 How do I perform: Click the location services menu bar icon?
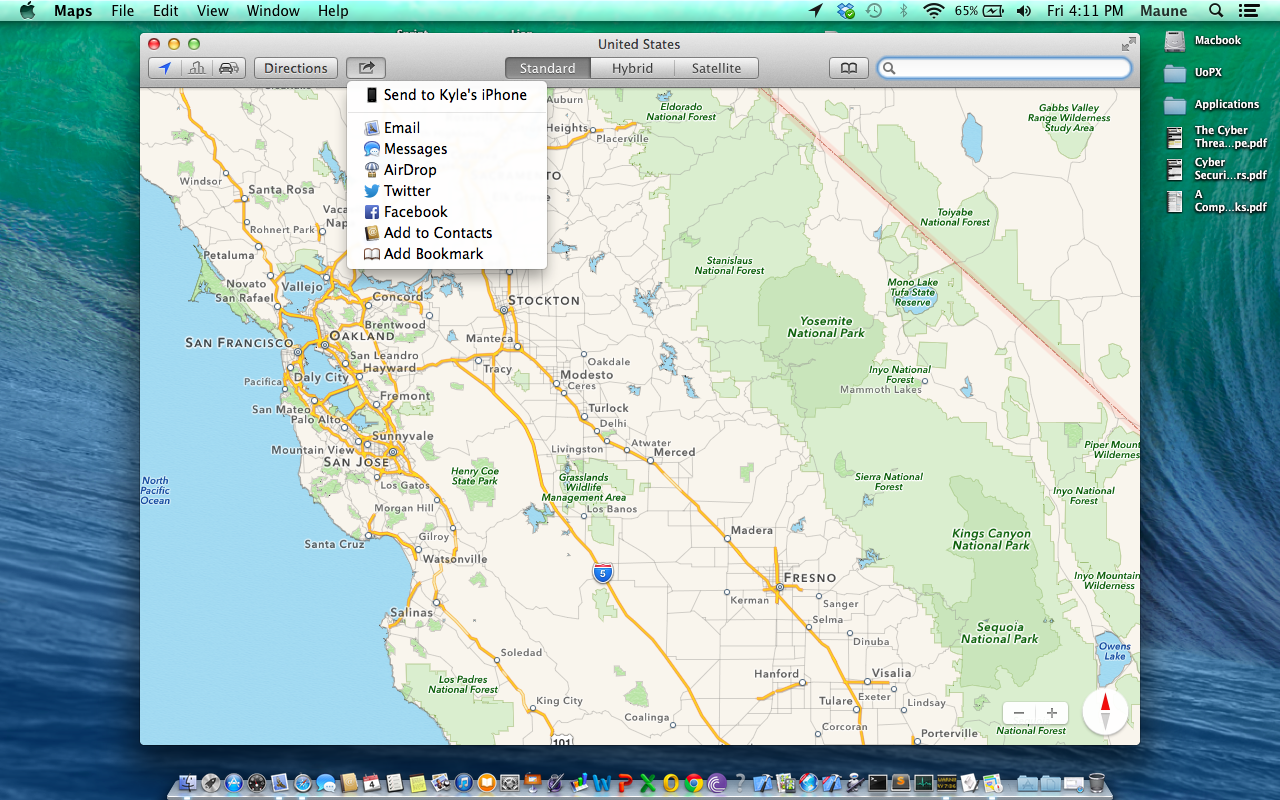[x=816, y=11]
